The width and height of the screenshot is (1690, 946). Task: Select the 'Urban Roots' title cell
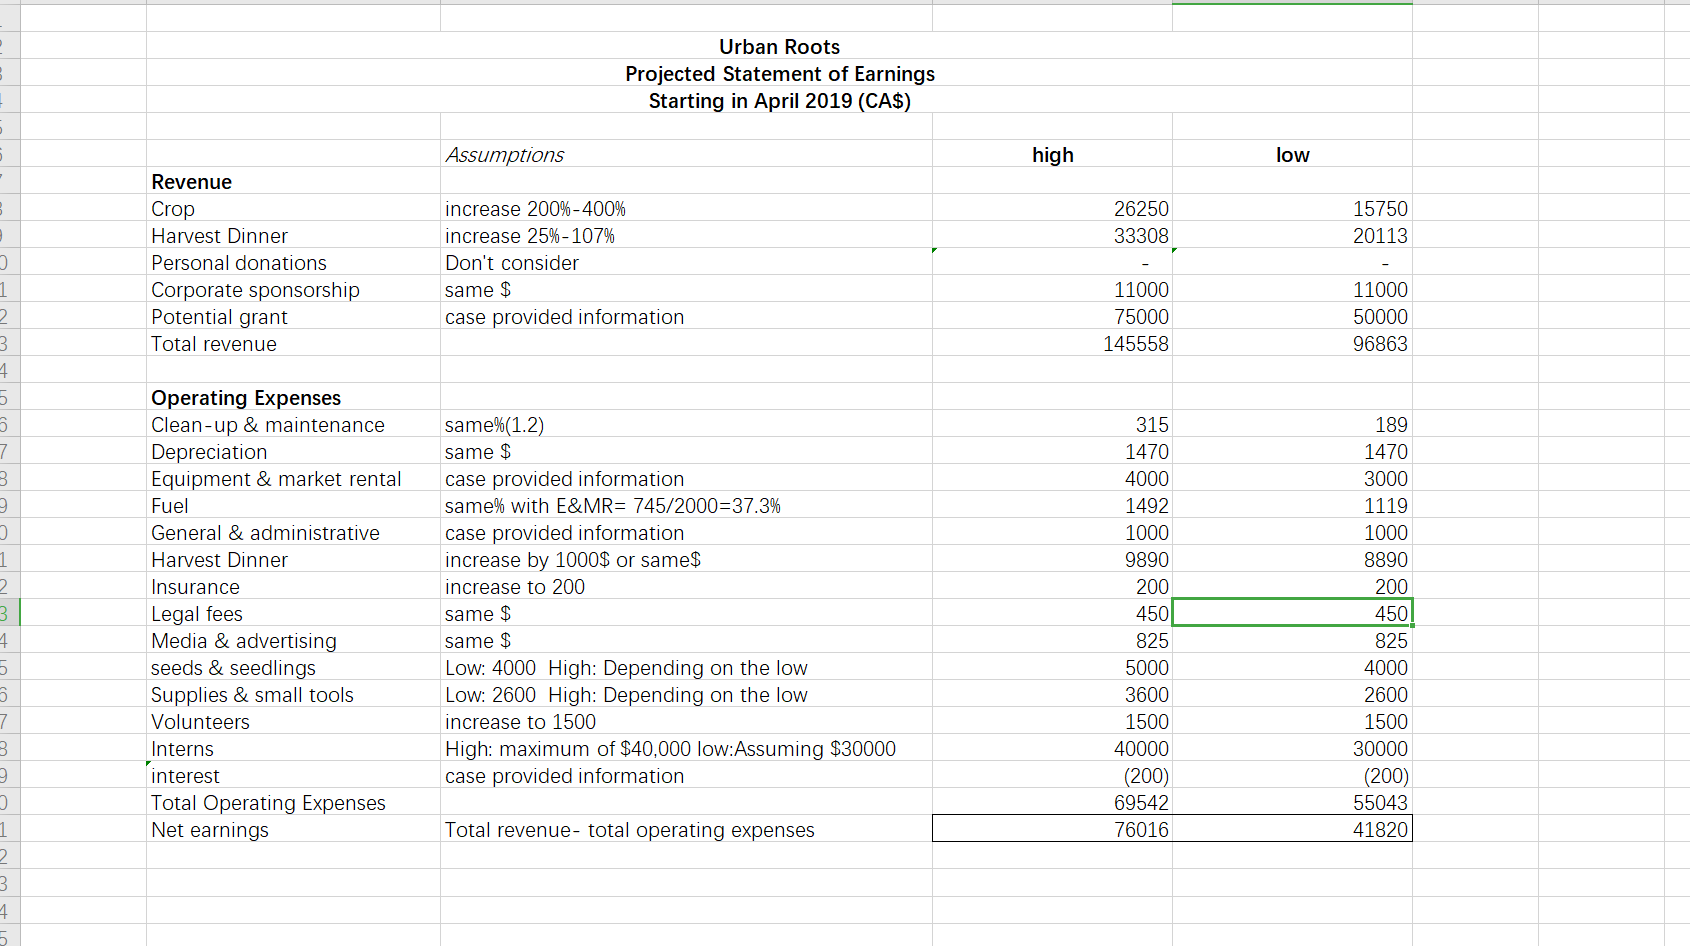click(x=779, y=47)
